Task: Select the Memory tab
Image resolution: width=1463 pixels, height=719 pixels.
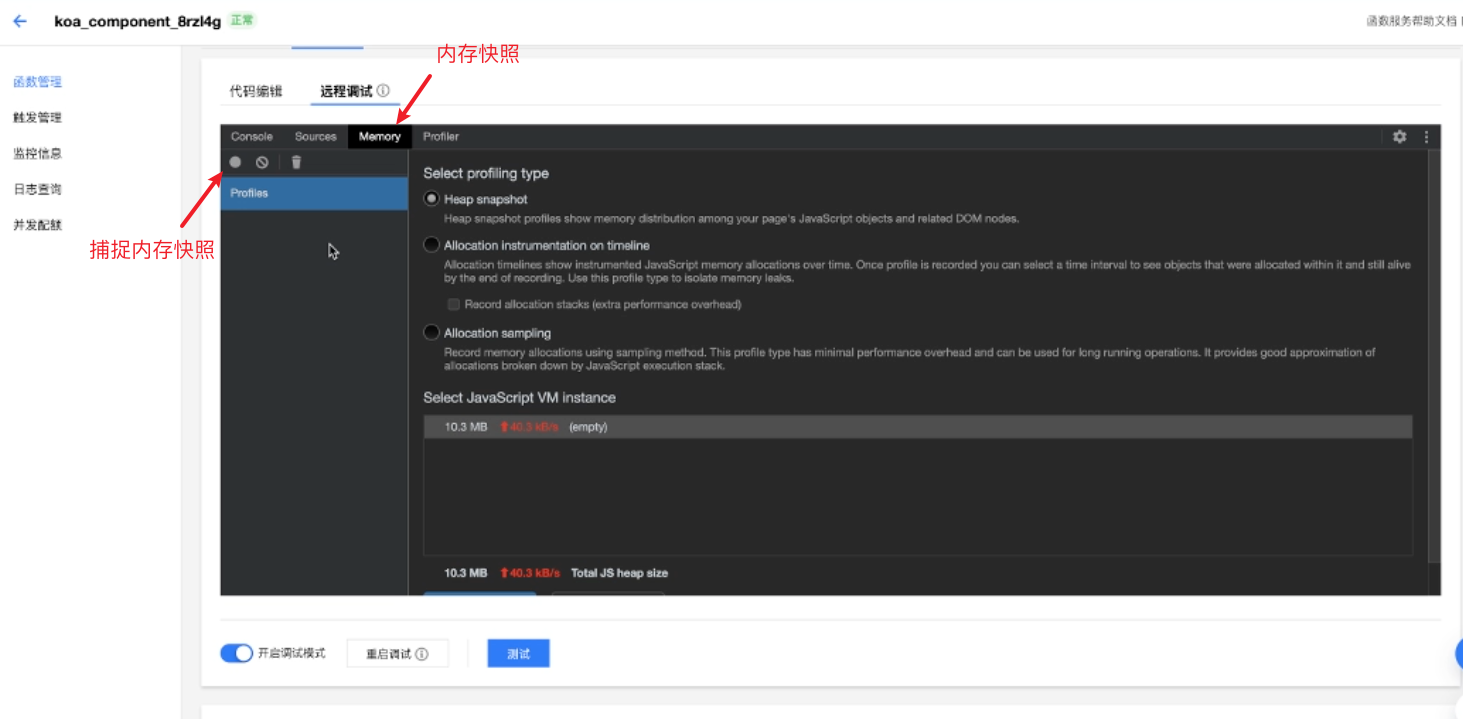Action: [380, 137]
